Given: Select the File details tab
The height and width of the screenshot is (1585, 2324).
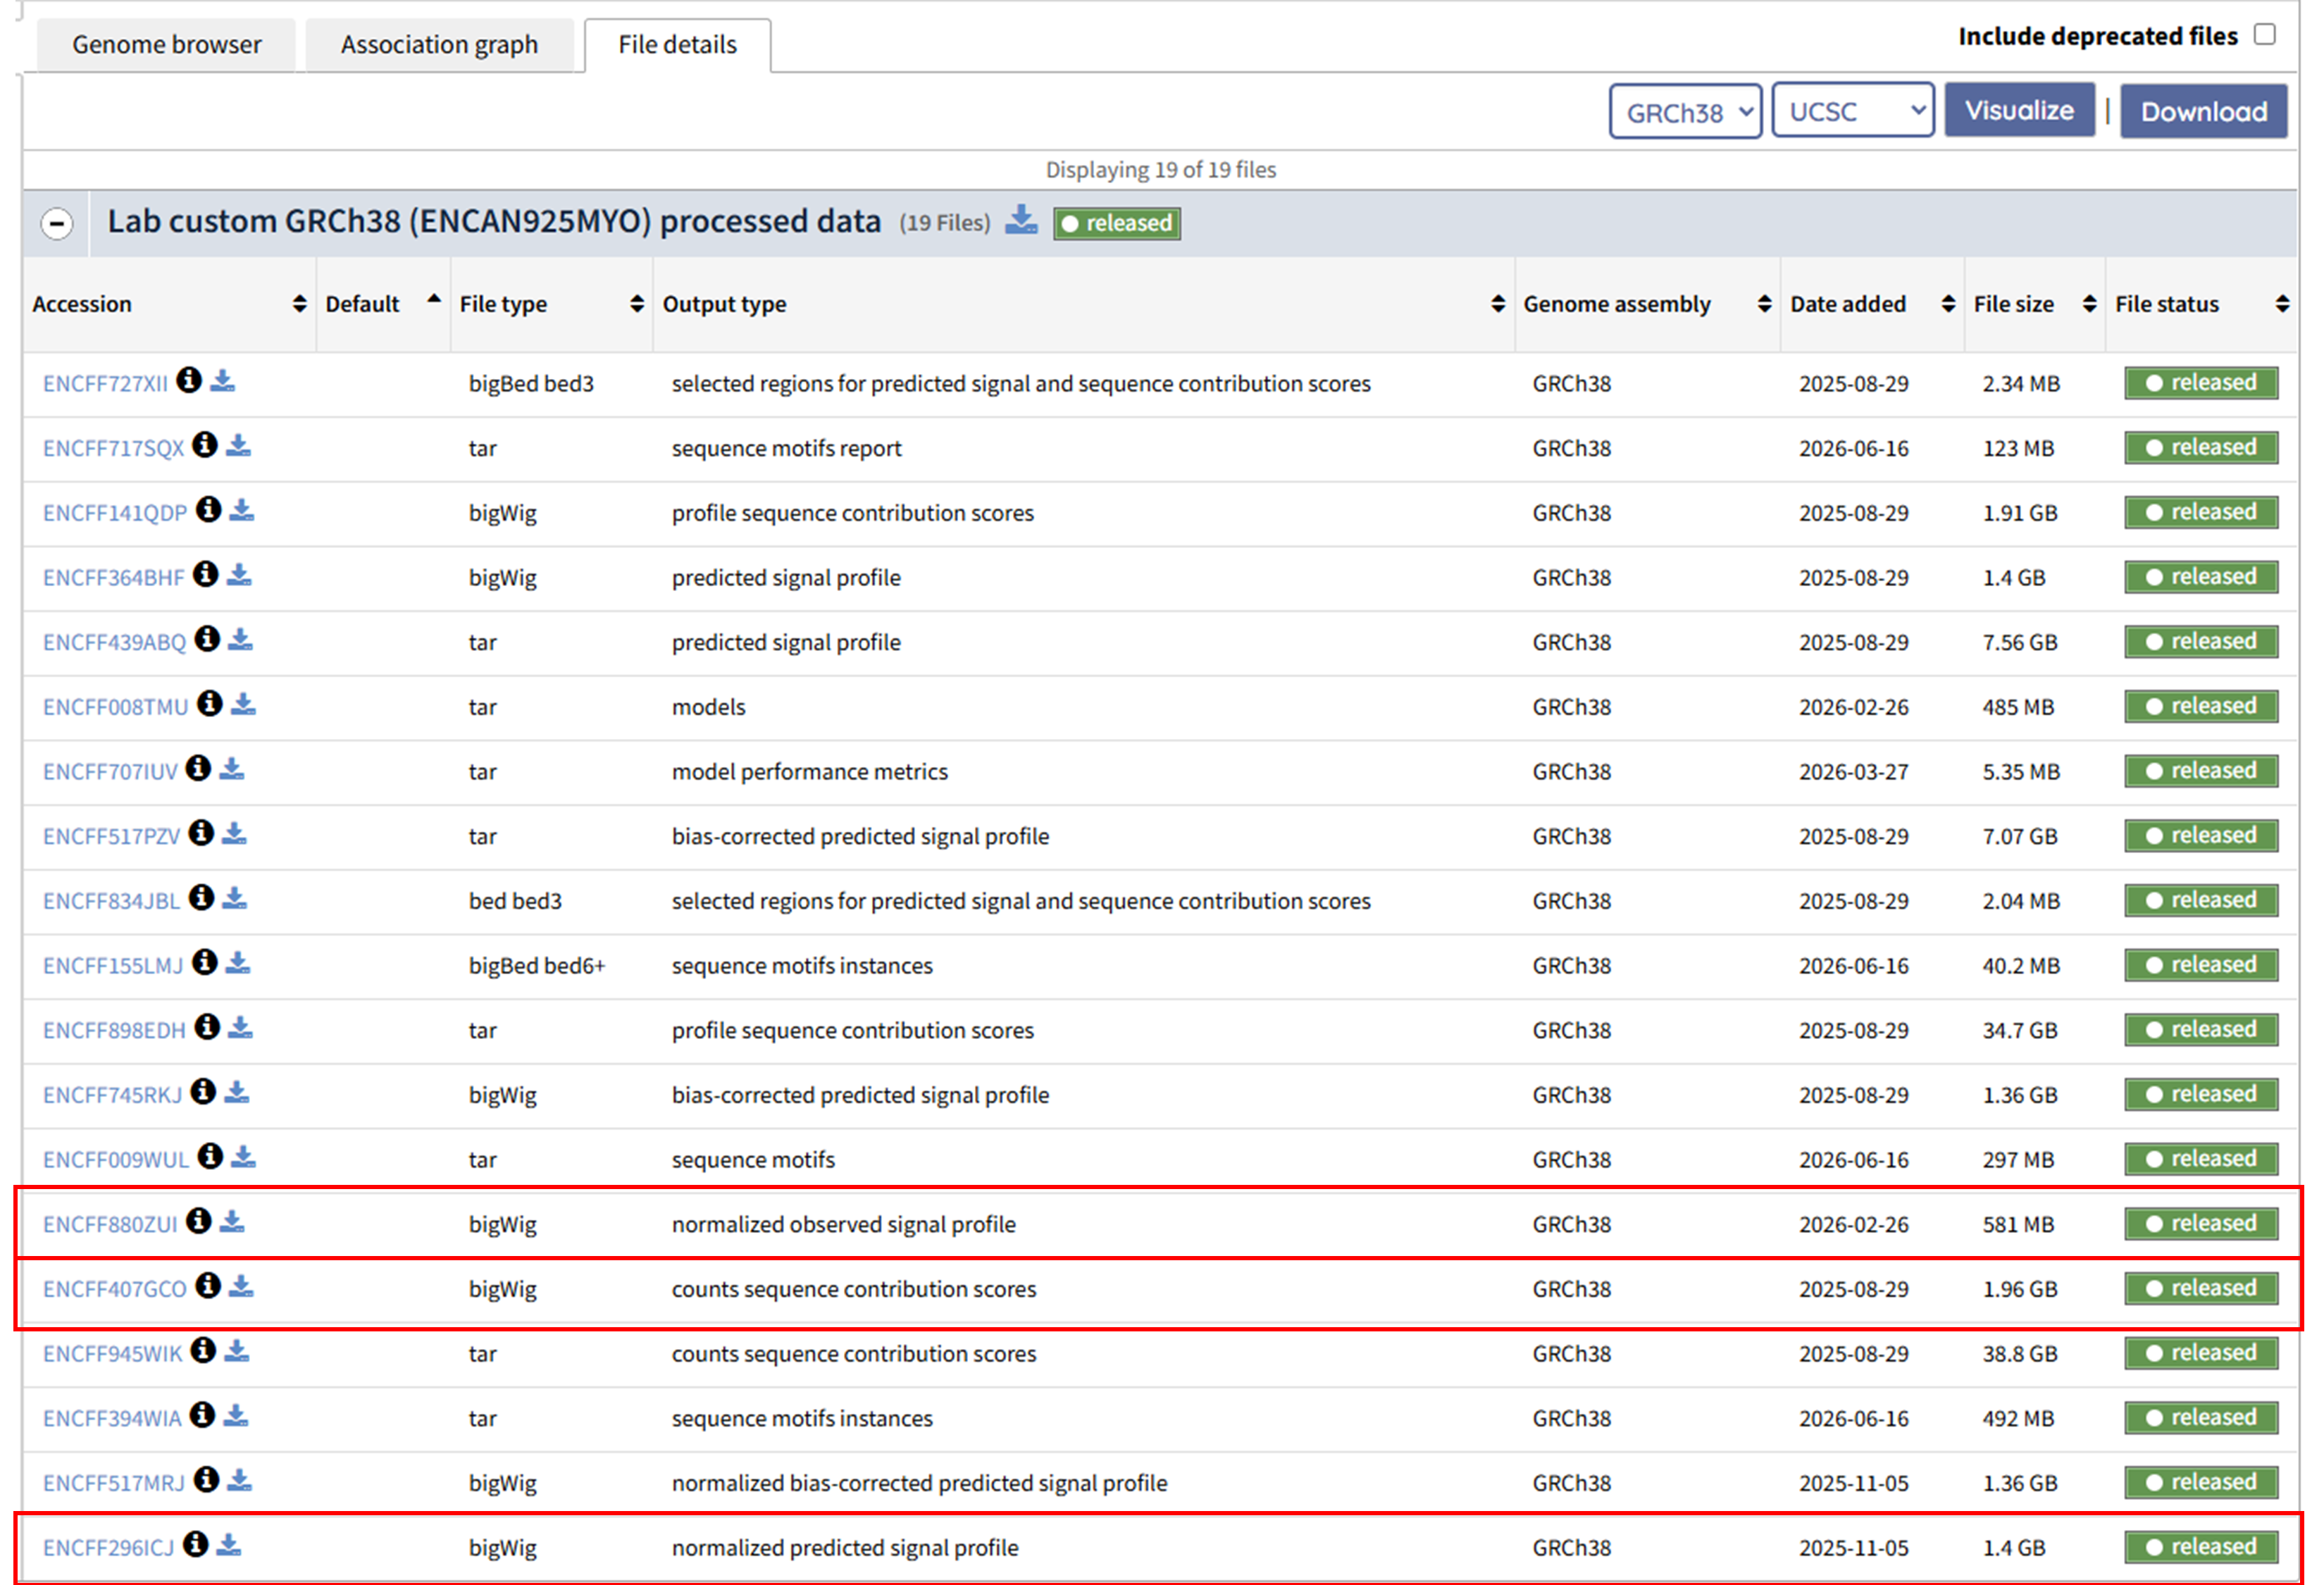Looking at the screenshot, I should tap(677, 45).
